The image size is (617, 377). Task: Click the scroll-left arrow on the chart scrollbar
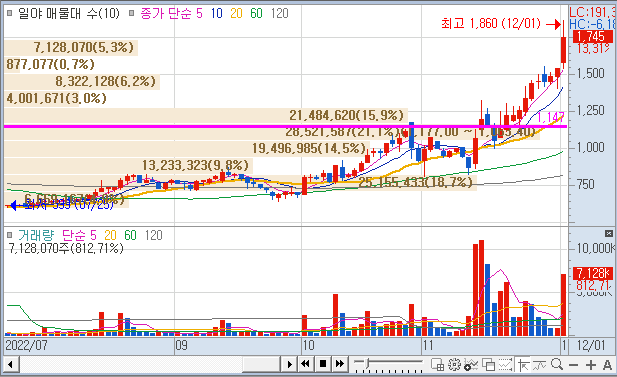point(11,364)
